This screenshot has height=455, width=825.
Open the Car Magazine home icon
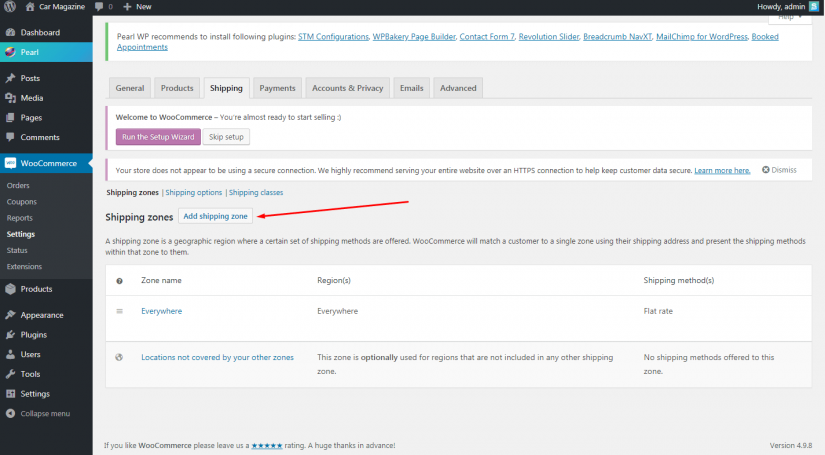point(30,7)
